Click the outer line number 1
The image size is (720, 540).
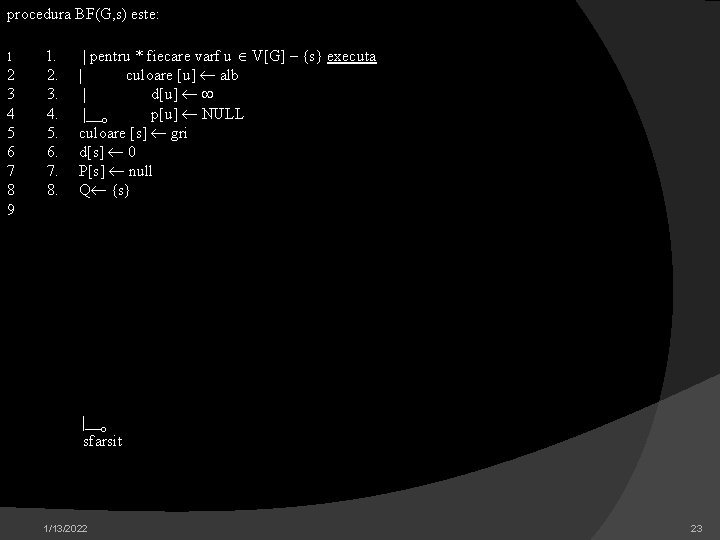coord(10,57)
